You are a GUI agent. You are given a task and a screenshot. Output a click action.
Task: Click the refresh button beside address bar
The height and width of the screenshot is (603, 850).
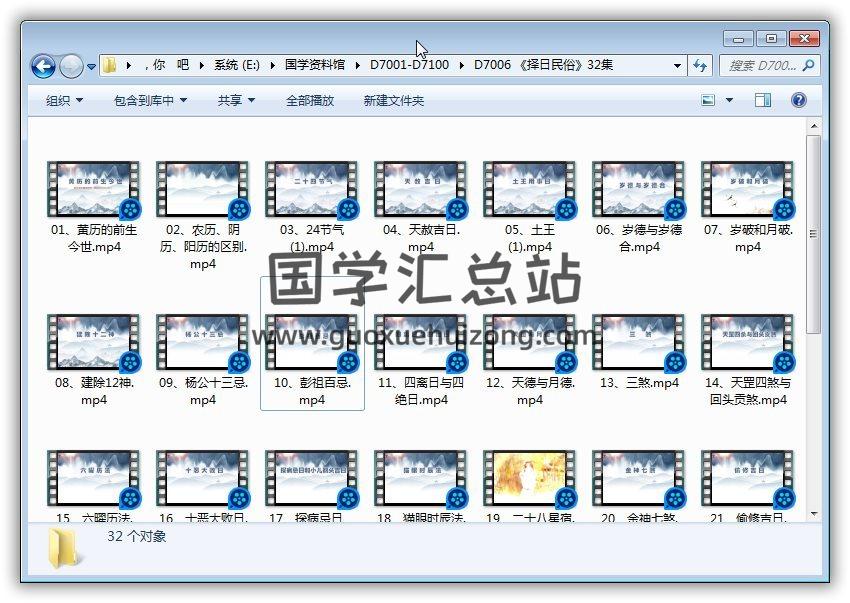(701, 66)
